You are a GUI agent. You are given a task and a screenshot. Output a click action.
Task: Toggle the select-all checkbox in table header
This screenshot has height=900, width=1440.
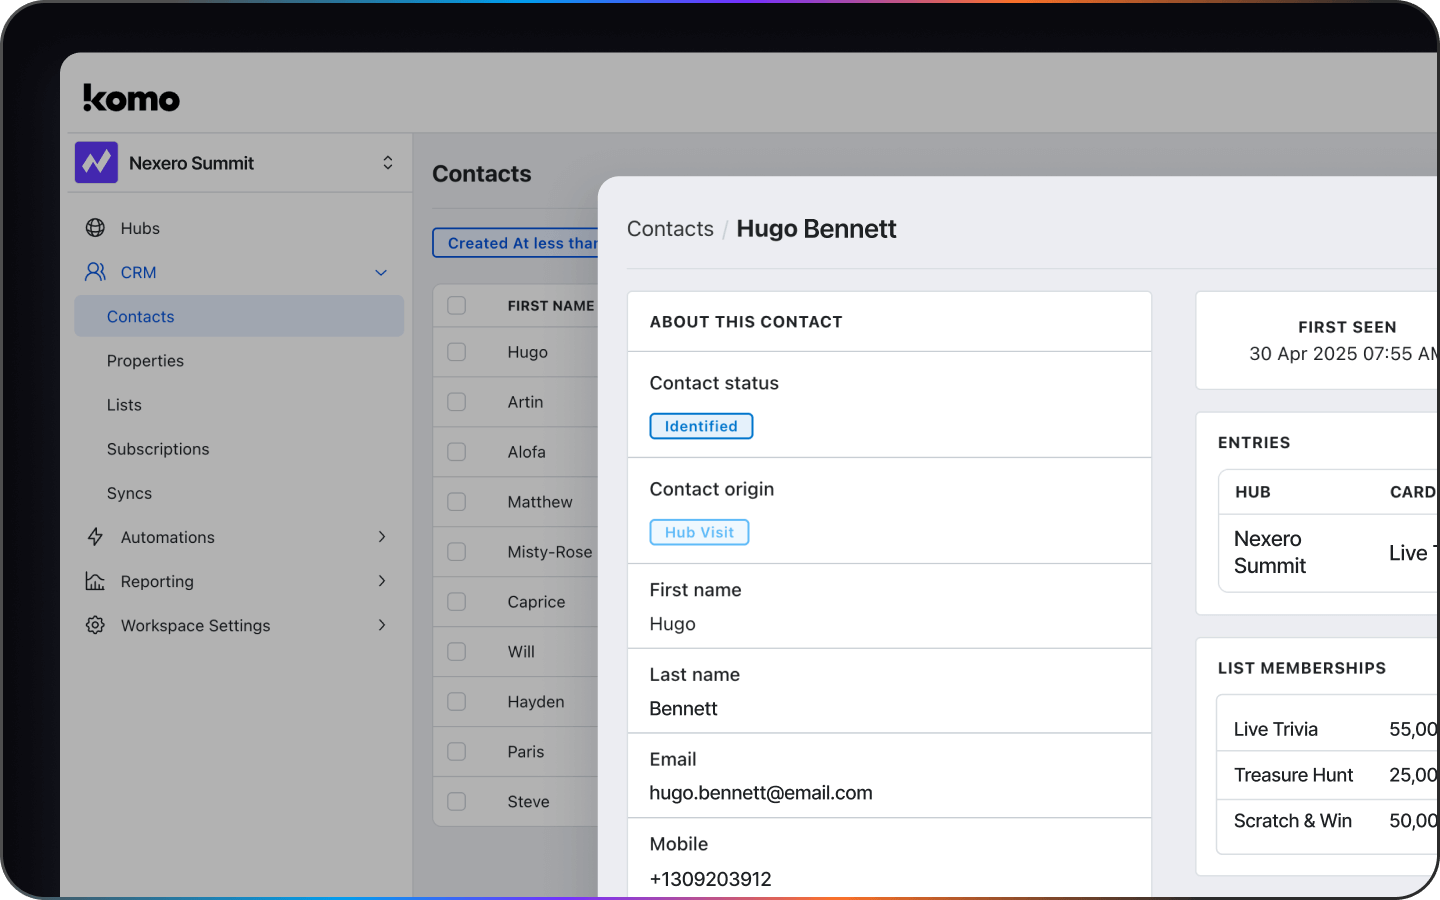(x=457, y=305)
